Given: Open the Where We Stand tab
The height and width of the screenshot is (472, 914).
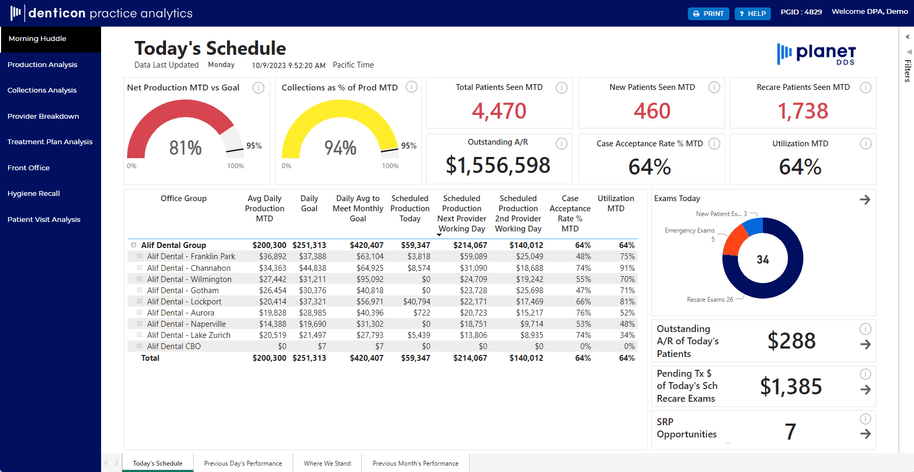Looking at the screenshot, I should 325,463.
